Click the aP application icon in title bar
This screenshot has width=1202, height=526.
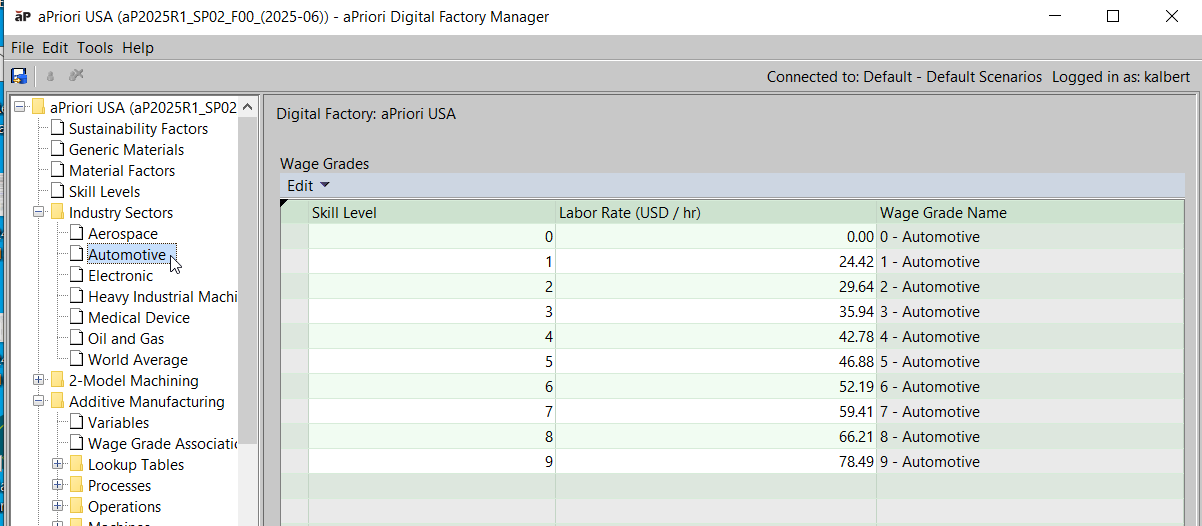(x=22, y=16)
